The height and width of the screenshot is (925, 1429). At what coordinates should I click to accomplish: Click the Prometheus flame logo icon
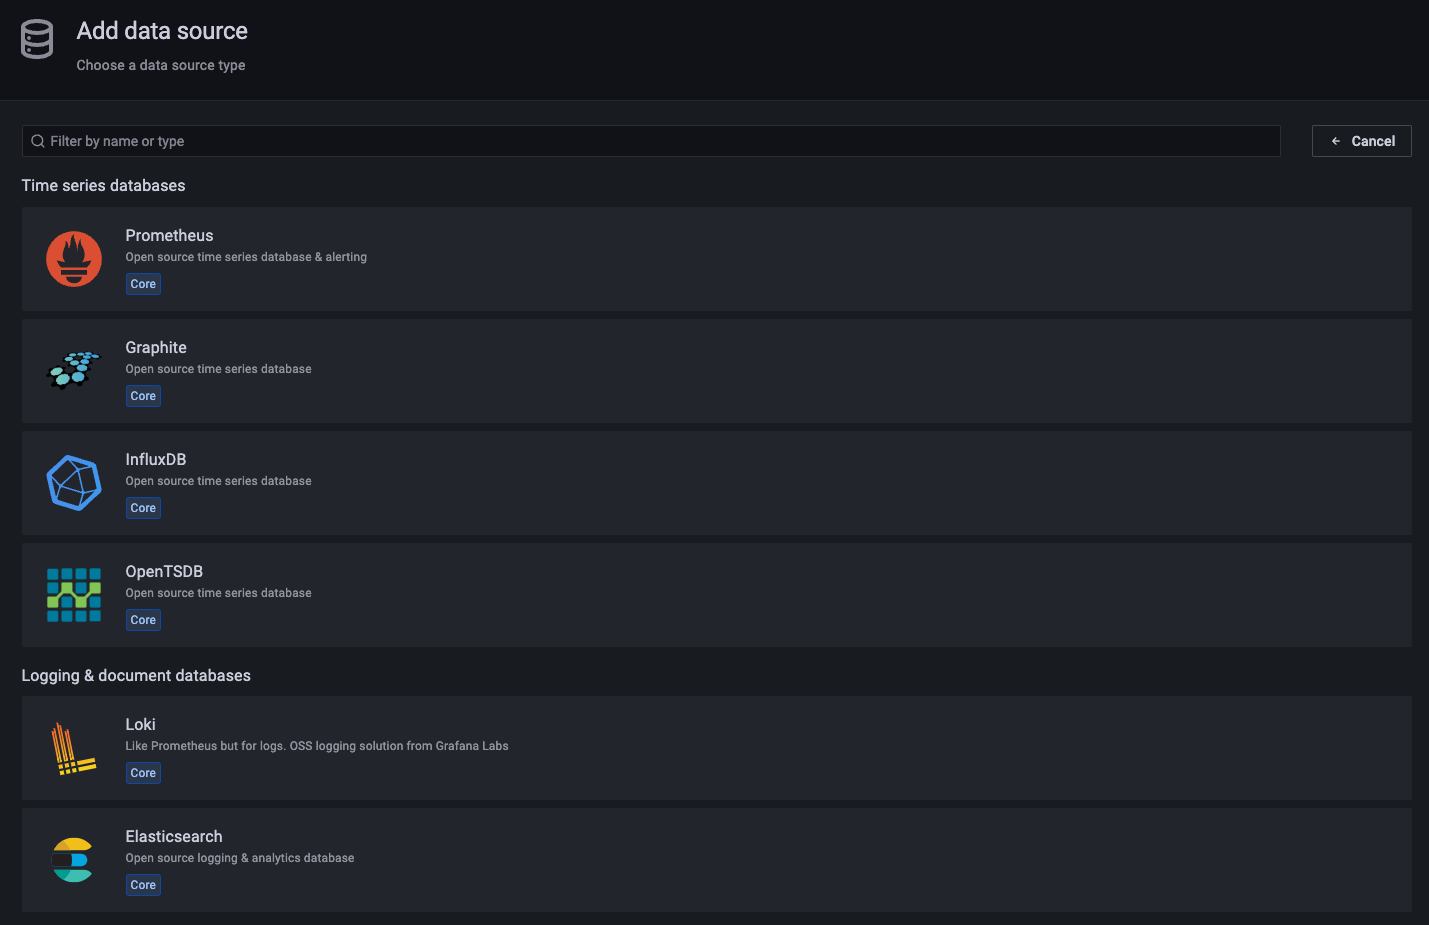pyautogui.click(x=74, y=259)
